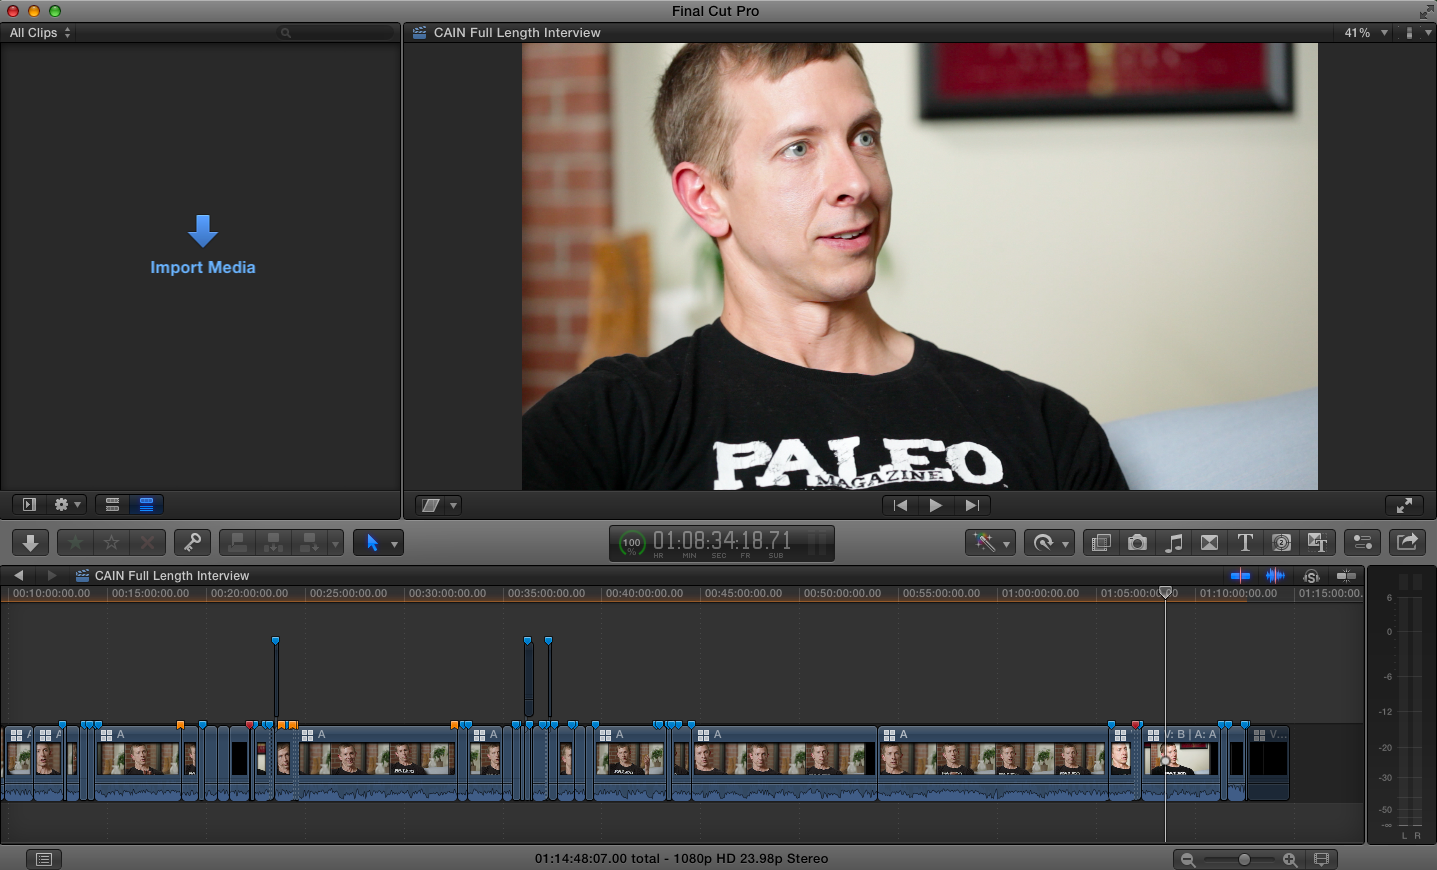Image resolution: width=1437 pixels, height=870 pixels.
Task: Click the clapperboard icon beside the viewer title
Action: pos(420,33)
